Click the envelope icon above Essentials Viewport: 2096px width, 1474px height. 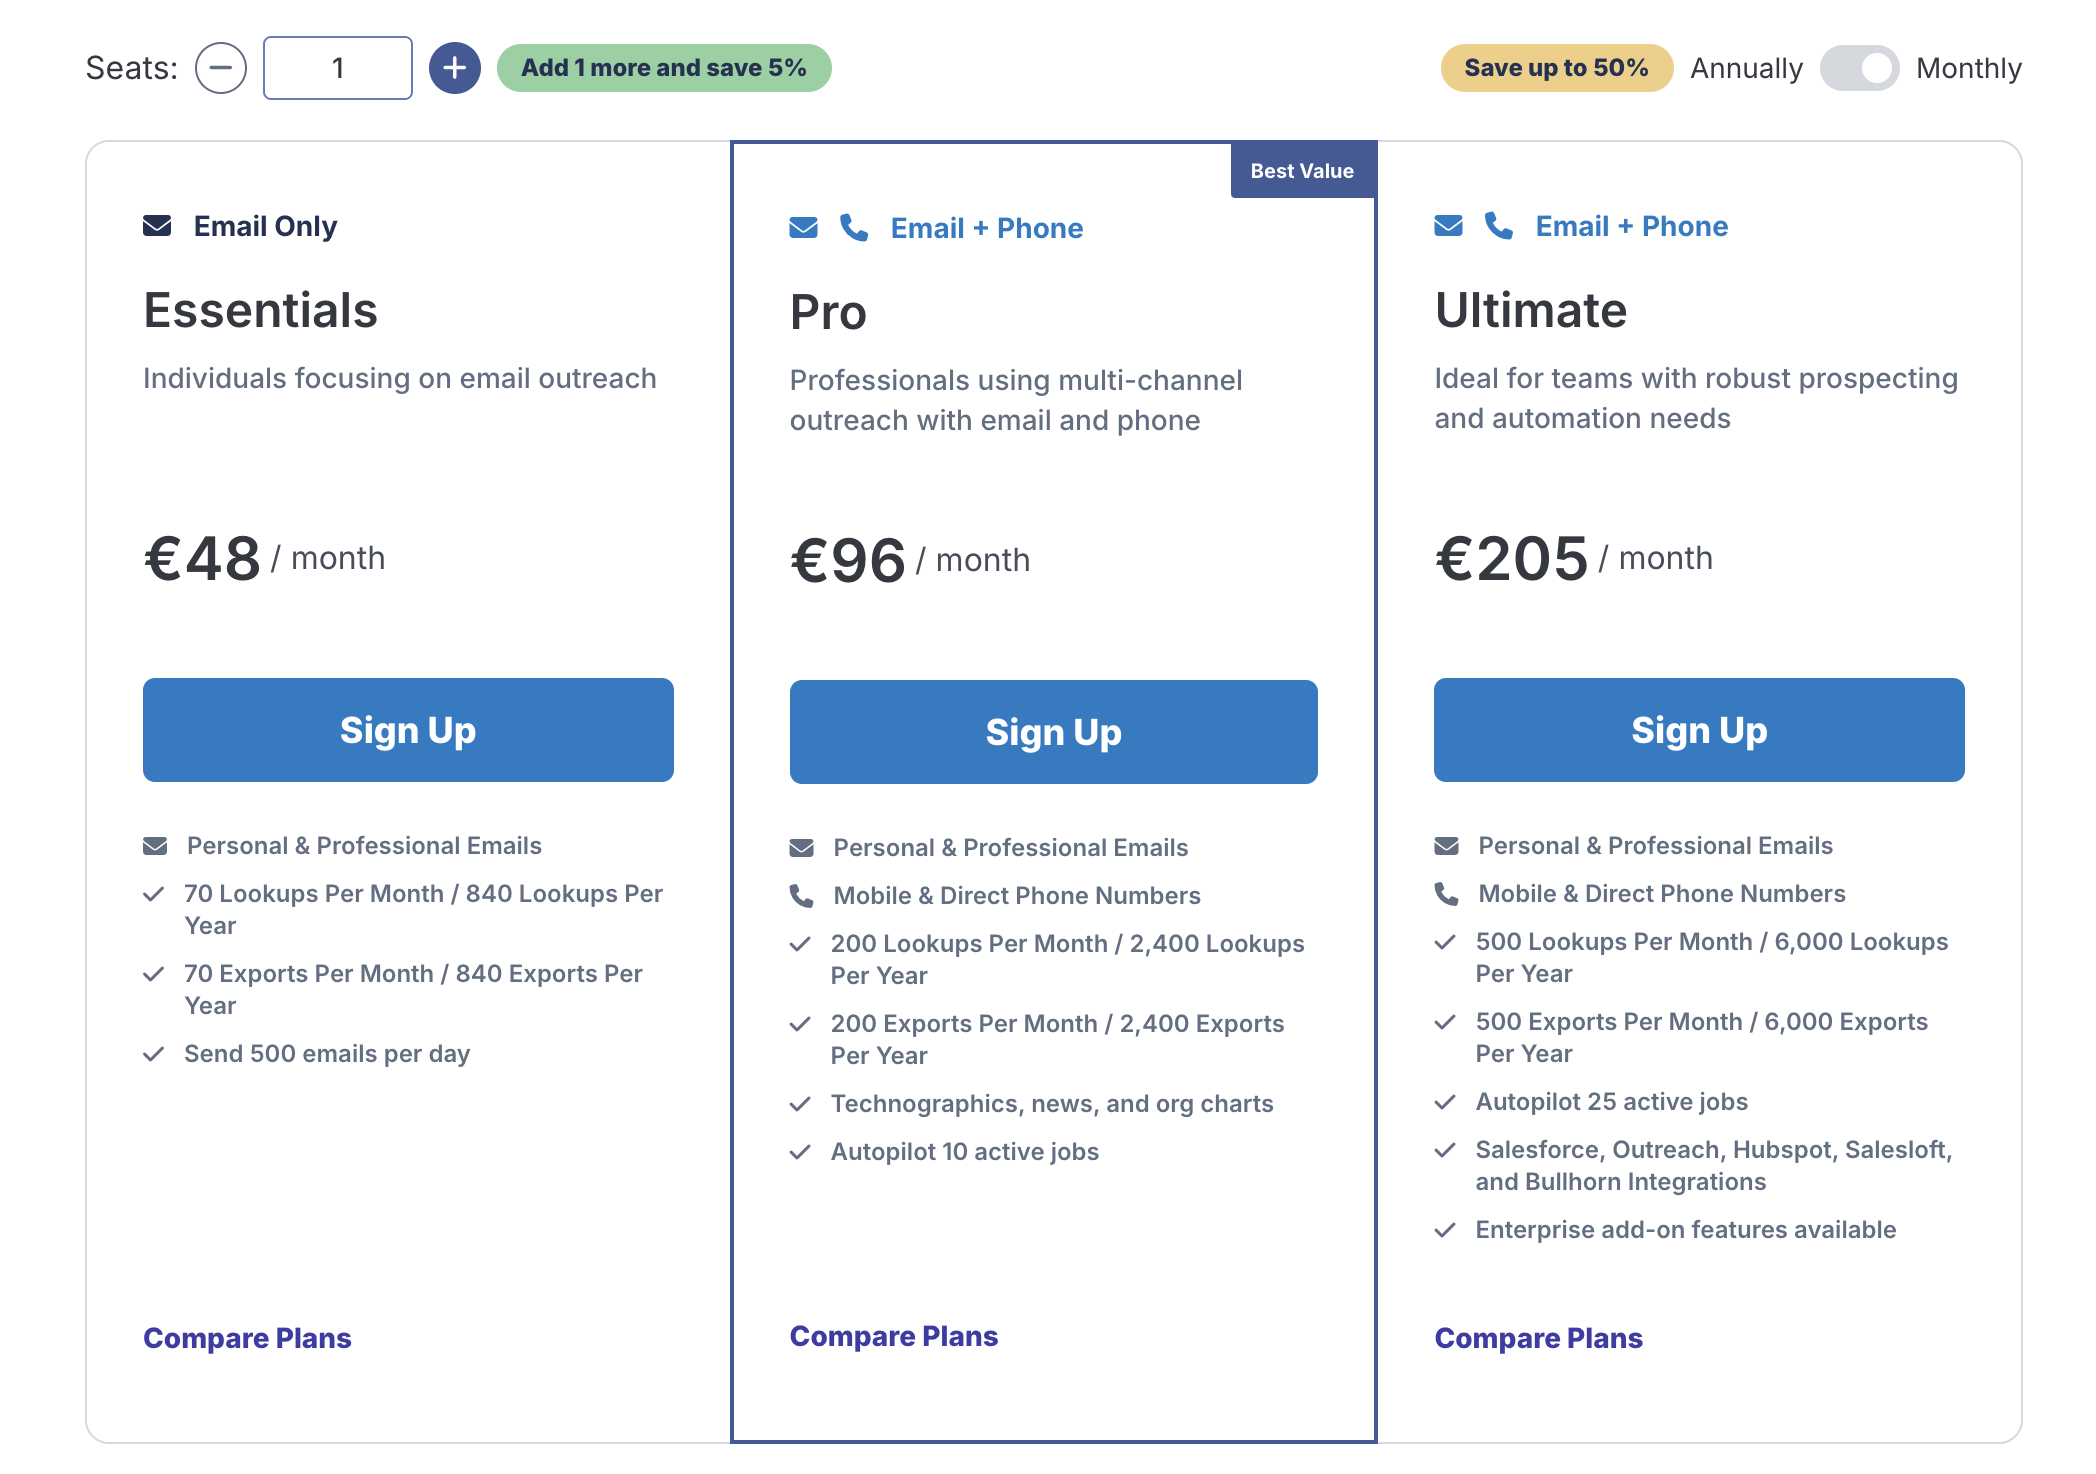[x=157, y=226]
